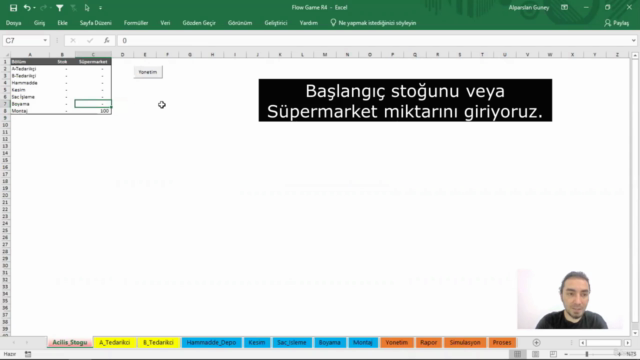This screenshot has height=360, width=640.
Task: Open the Giriş ribbon tab
Action: 40,23
